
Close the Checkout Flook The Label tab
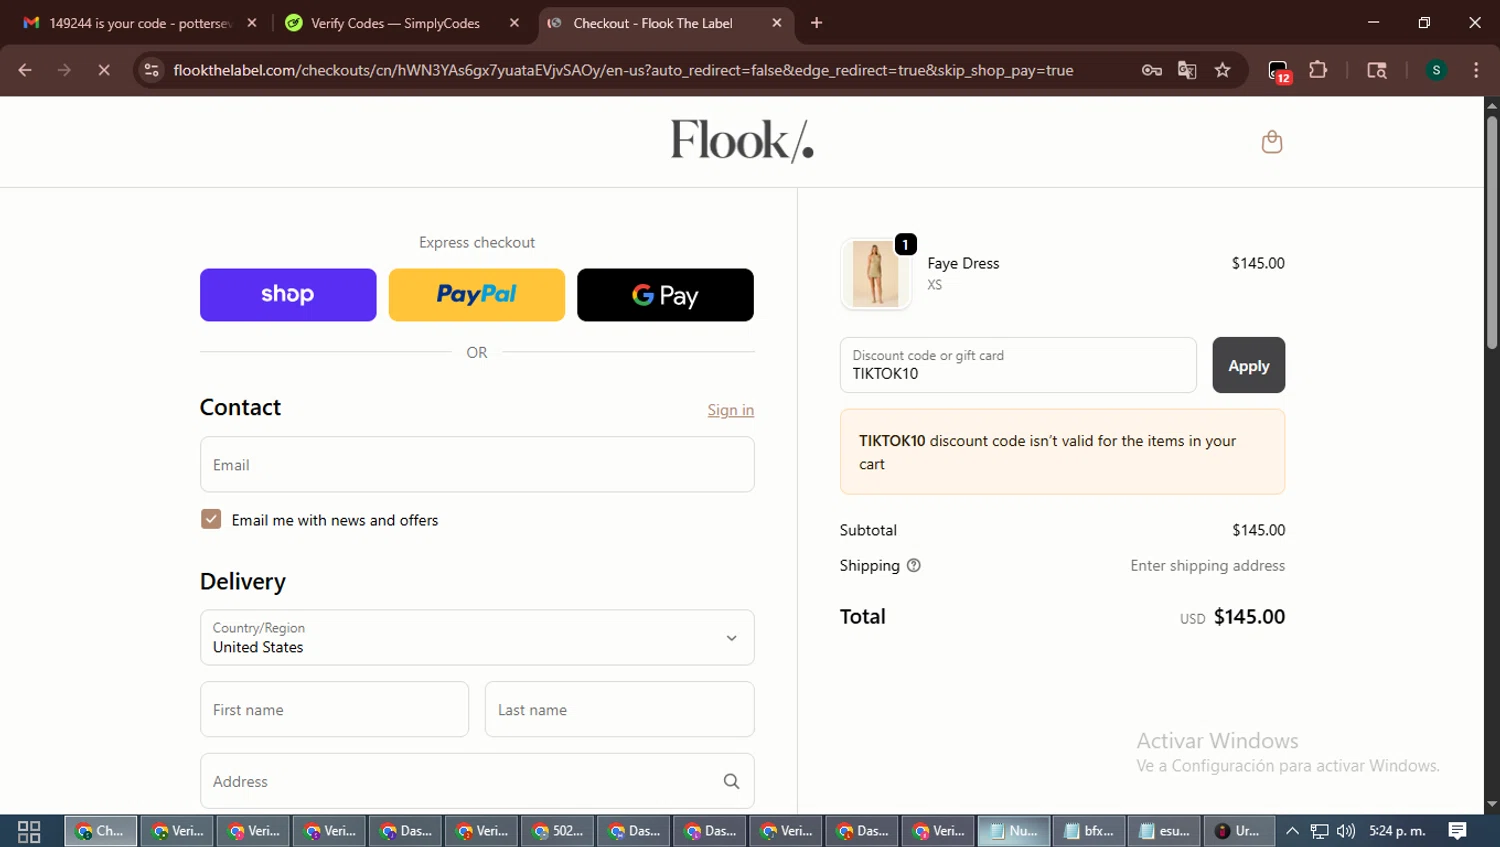click(x=777, y=23)
